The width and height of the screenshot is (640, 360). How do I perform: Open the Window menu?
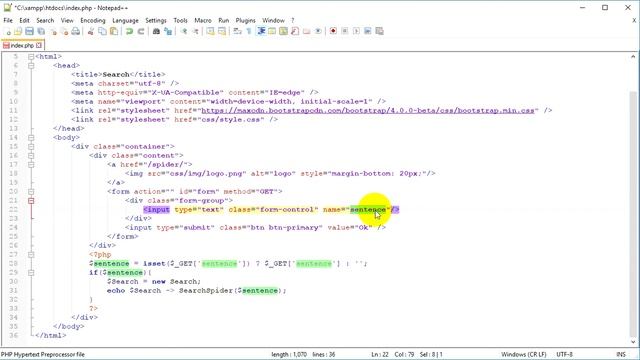(273, 20)
